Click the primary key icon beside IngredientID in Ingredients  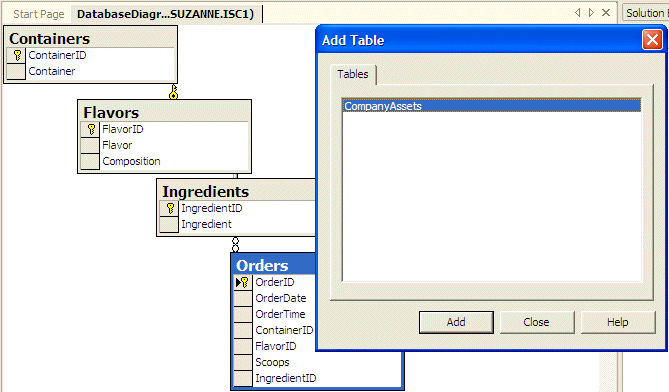(170, 208)
